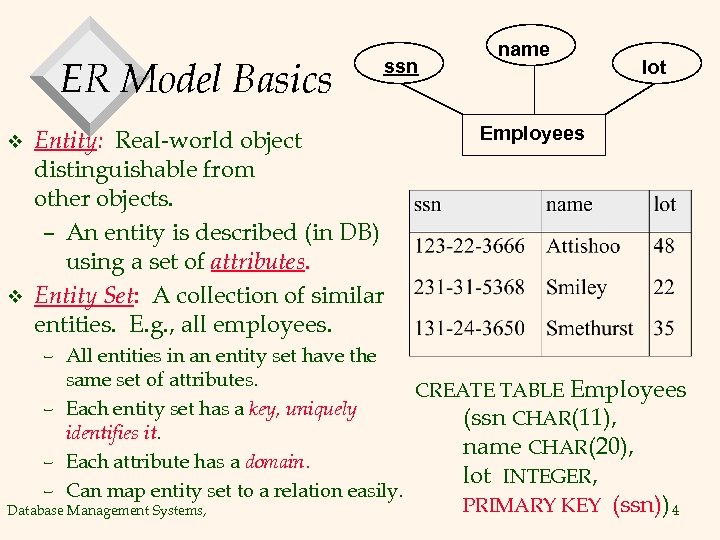
Task: Click the 'Database Management Systems,' footer
Action: pyautogui.click(x=107, y=511)
